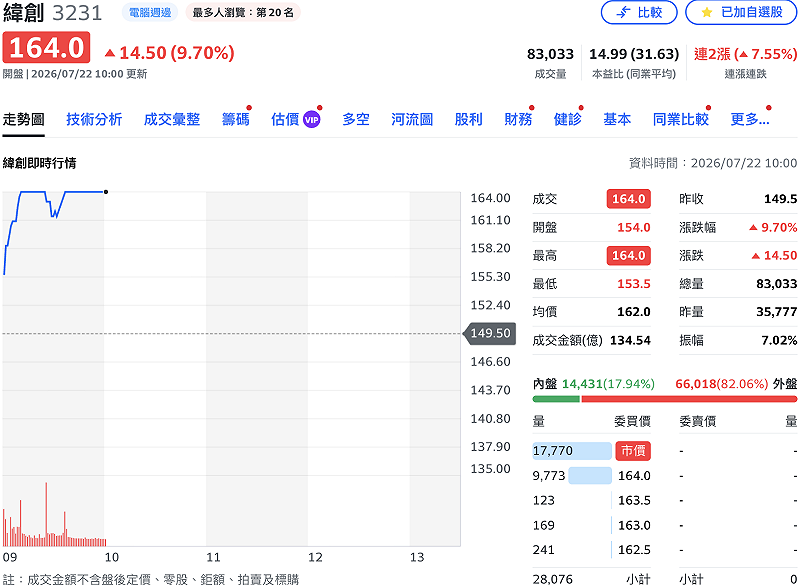Click the 委賣價 column header

(x=697, y=421)
